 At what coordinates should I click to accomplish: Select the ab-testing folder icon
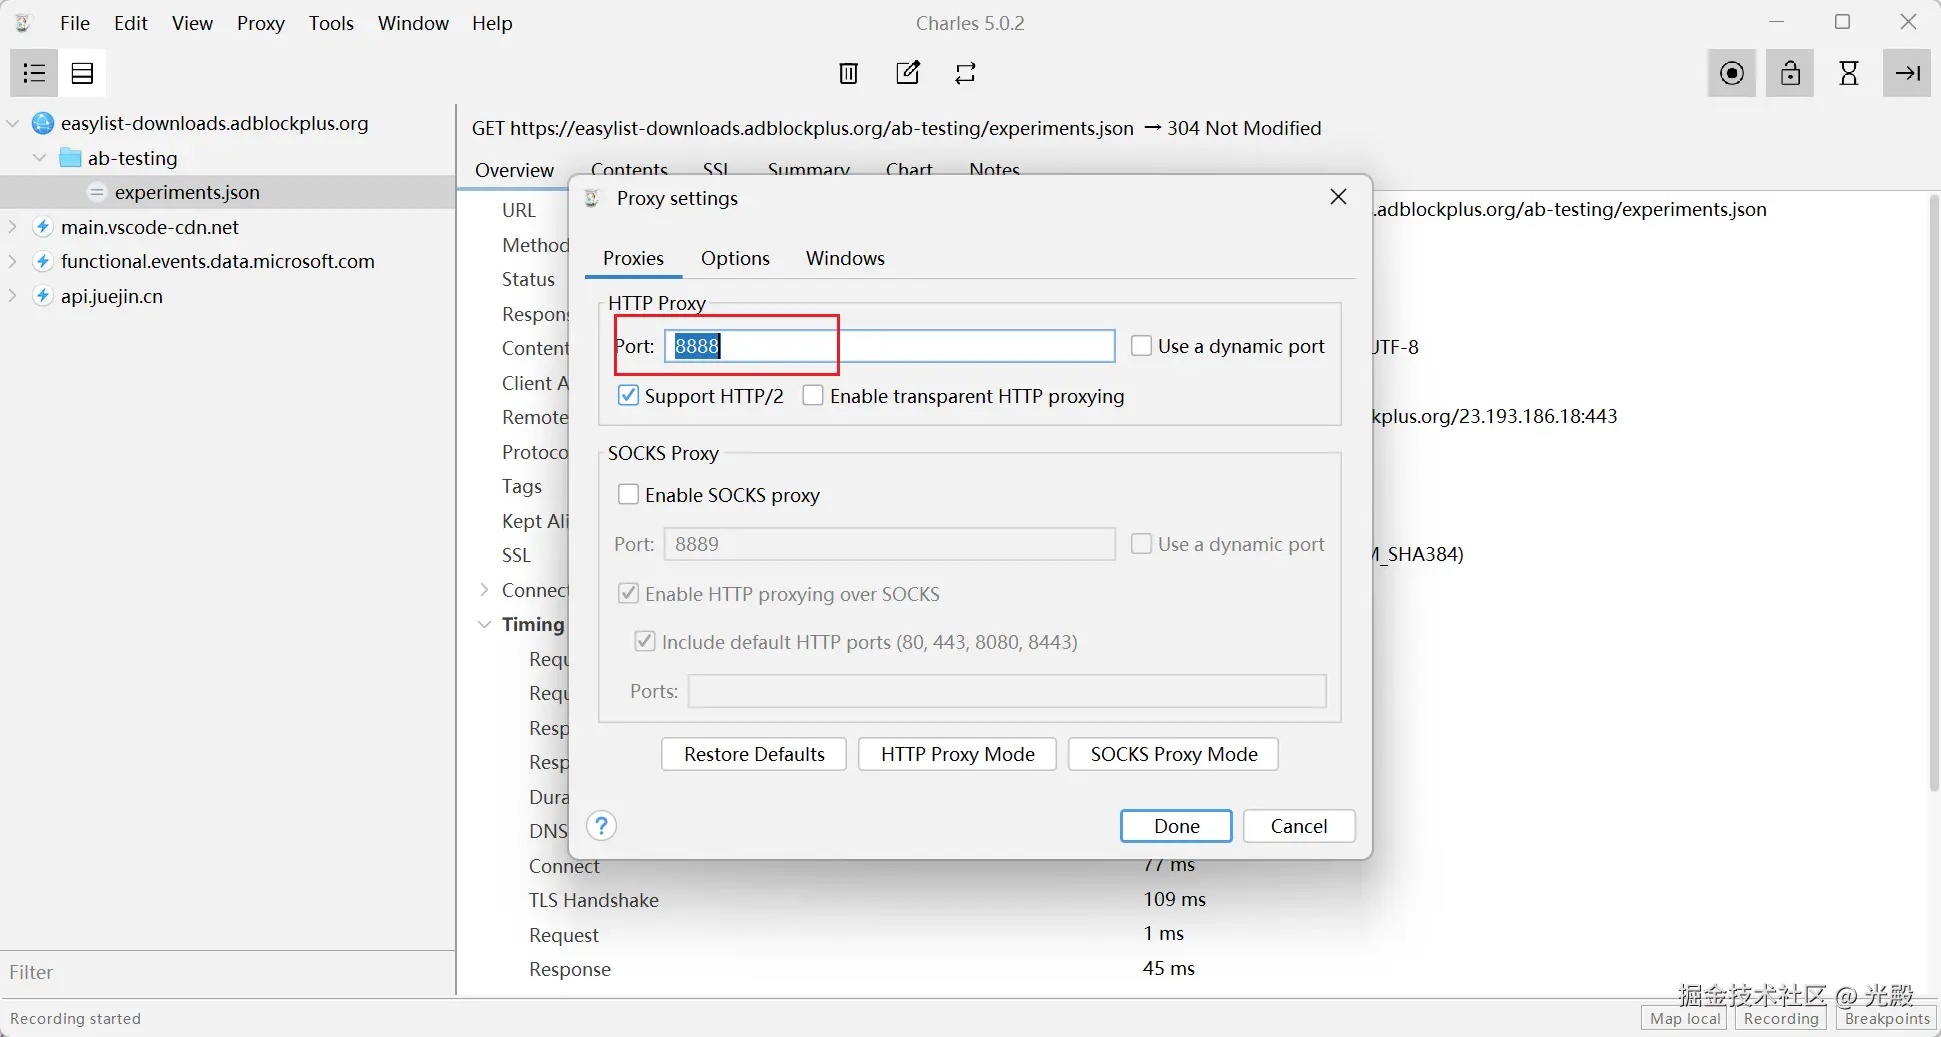[x=70, y=158]
